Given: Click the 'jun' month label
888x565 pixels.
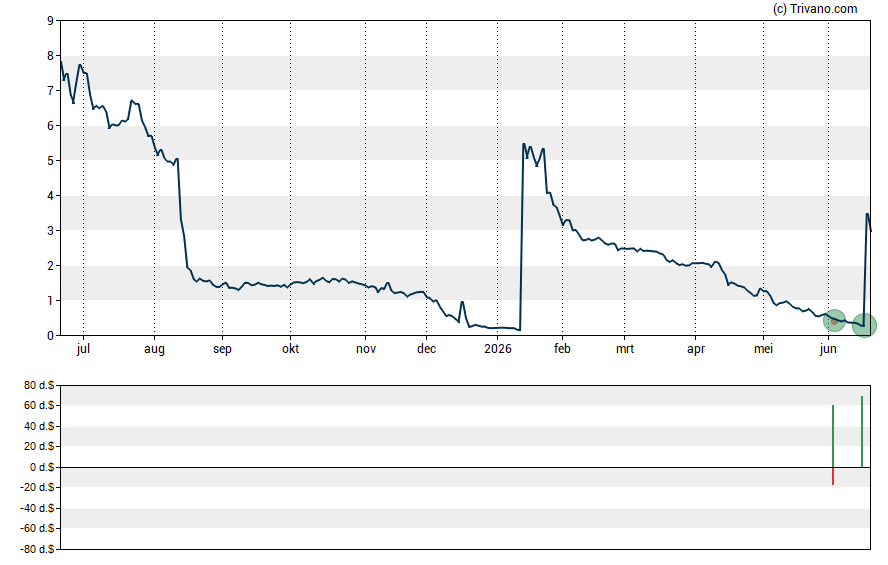Looking at the screenshot, I should [828, 349].
